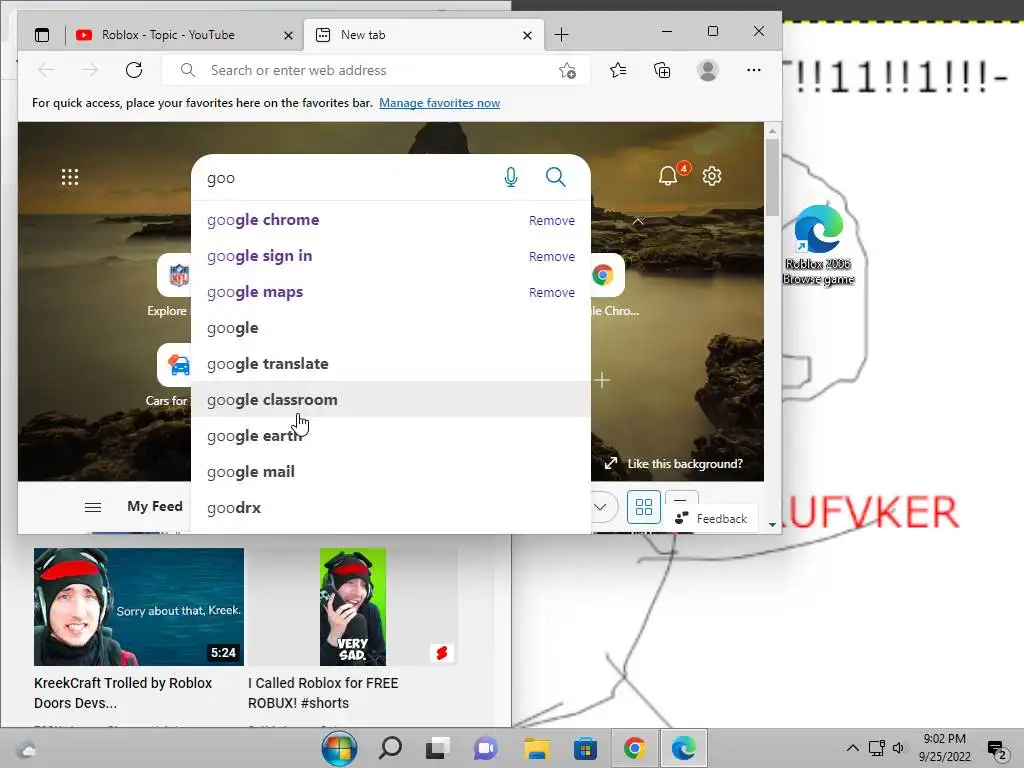Select the google classroom suggestion
Image resolution: width=1024 pixels, height=768 pixels.
click(x=391, y=399)
